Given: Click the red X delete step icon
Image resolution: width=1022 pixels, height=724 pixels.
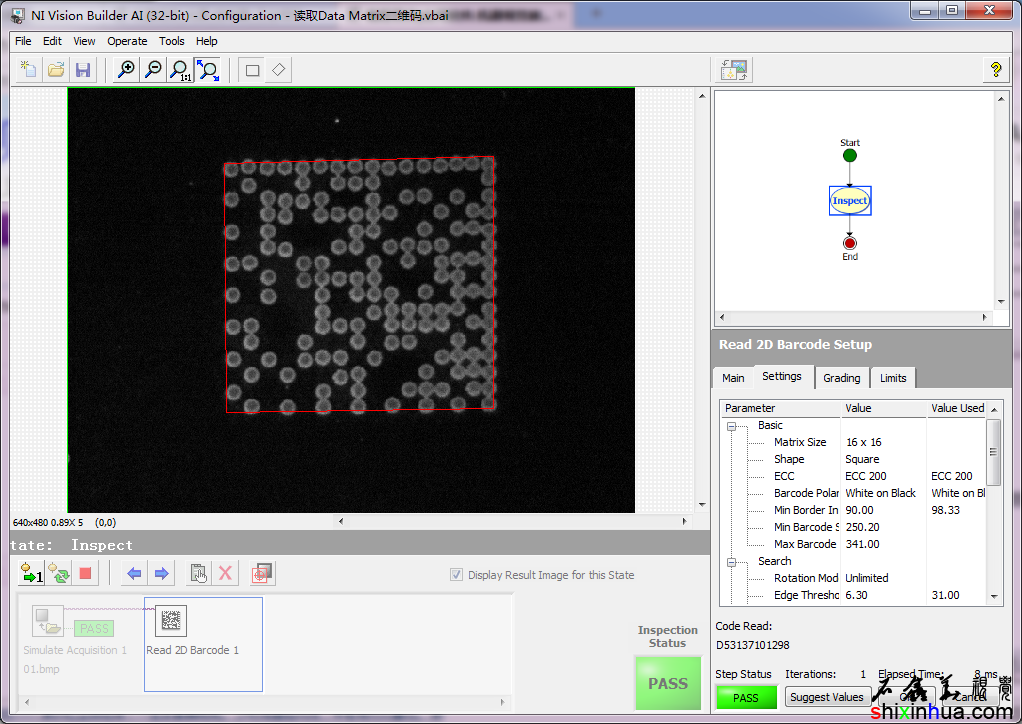Looking at the screenshot, I should (x=225, y=574).
